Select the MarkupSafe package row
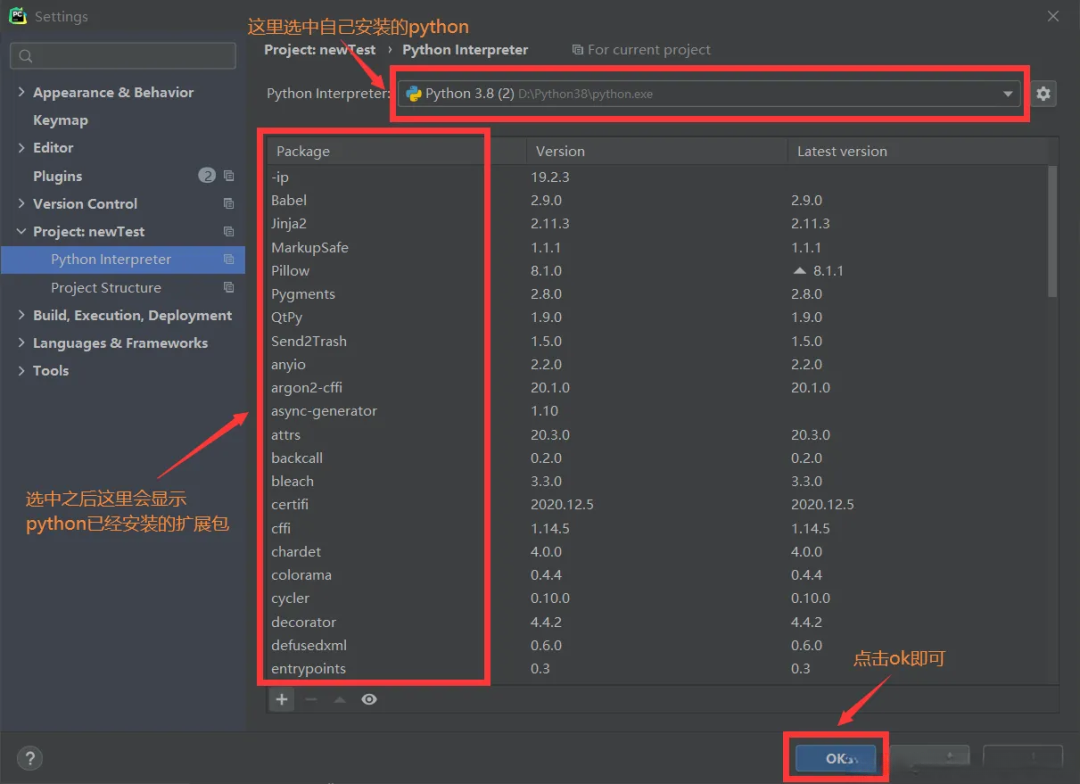1080x784 pixels. pos(657,247)
